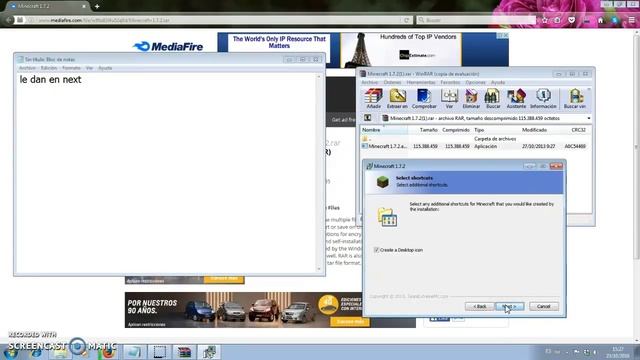Click the installer icon in the taskbar

click(x=209, y=352)
